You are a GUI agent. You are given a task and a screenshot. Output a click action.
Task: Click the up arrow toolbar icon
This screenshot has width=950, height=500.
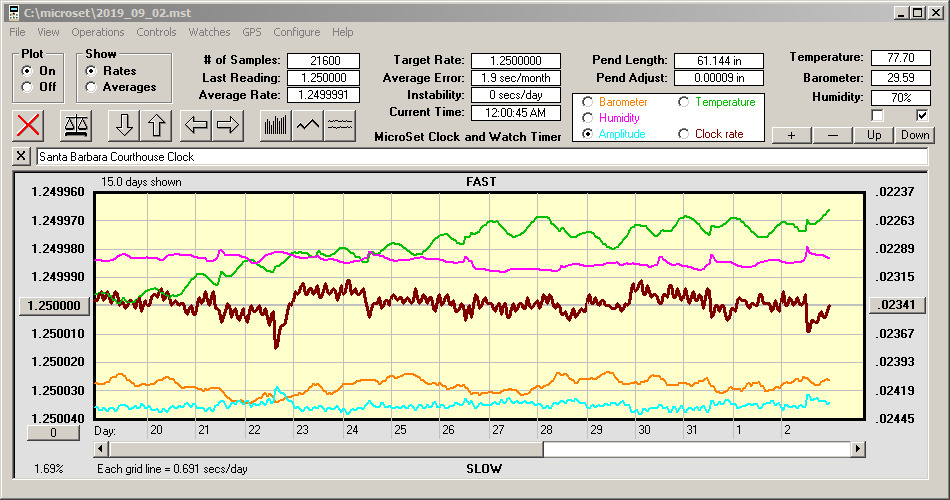tap(156, 125)
